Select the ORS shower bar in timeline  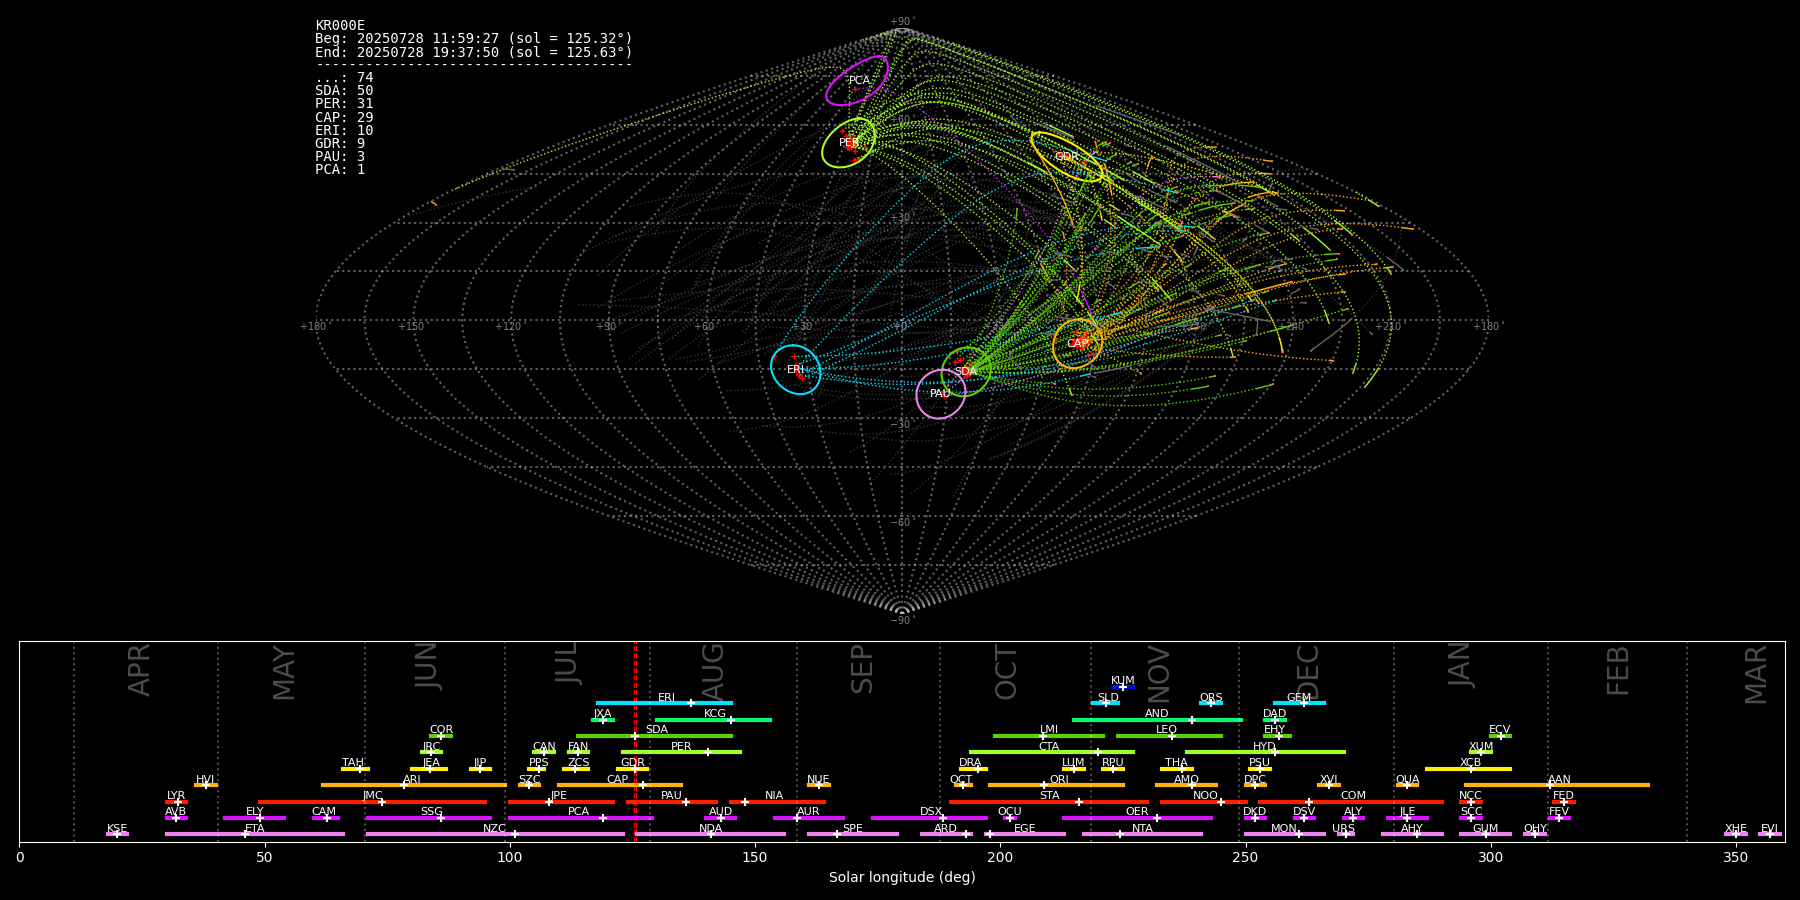1211,703
